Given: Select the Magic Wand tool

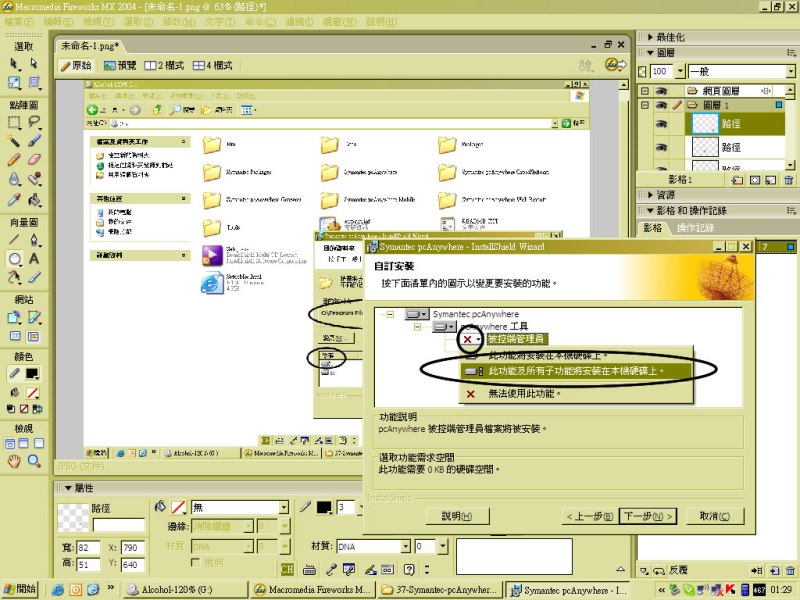Looking at the screenshot, I should tap(14, 140).
